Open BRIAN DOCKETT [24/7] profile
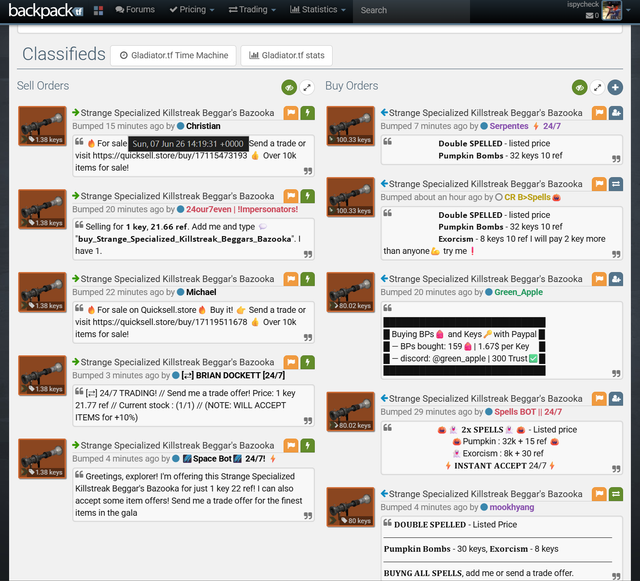Screen dimensions: 640x581 (x=233, y=376)
